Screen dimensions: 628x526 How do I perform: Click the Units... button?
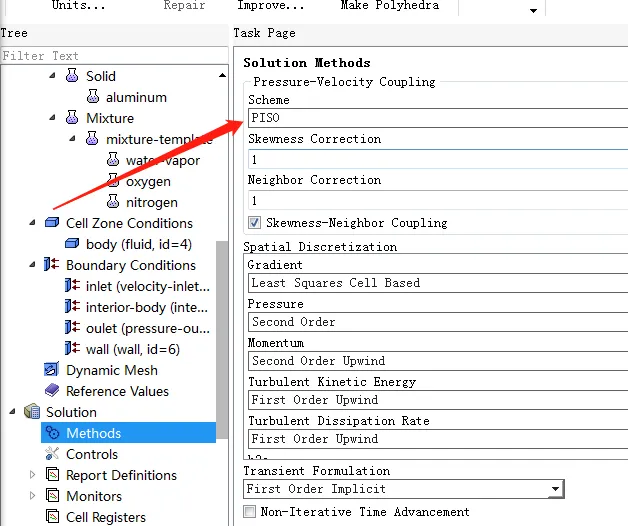pos(78,5)
